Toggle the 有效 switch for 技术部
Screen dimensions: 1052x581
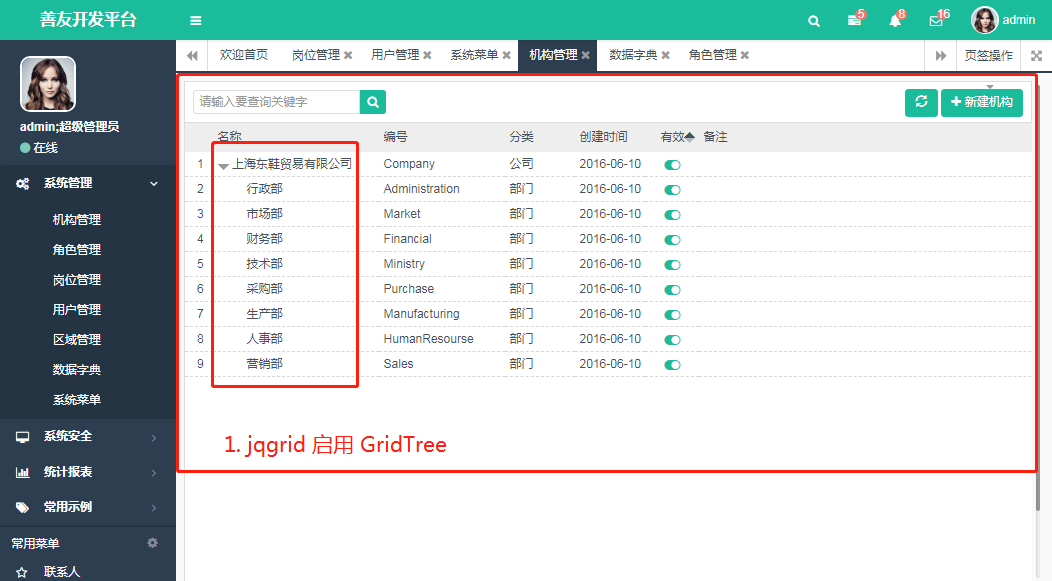point(672,264)
